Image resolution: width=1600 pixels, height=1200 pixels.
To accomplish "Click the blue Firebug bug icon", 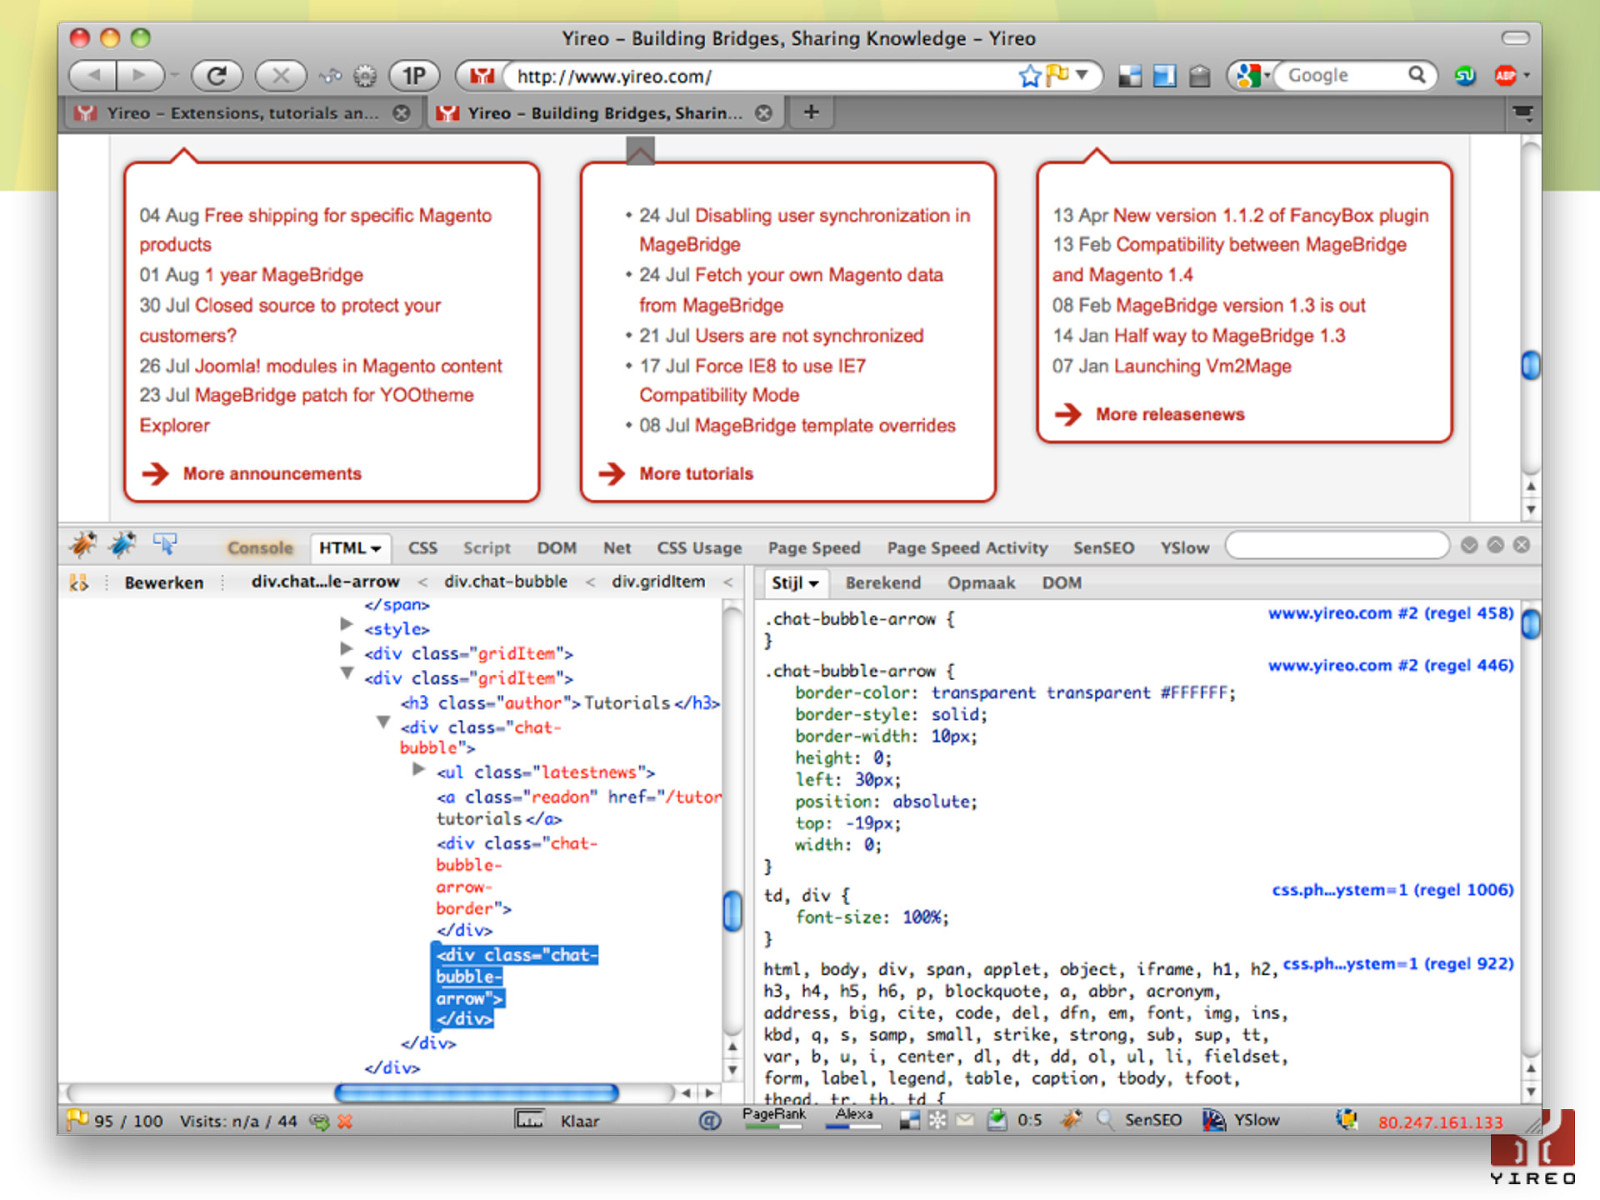I will point(123,545).
